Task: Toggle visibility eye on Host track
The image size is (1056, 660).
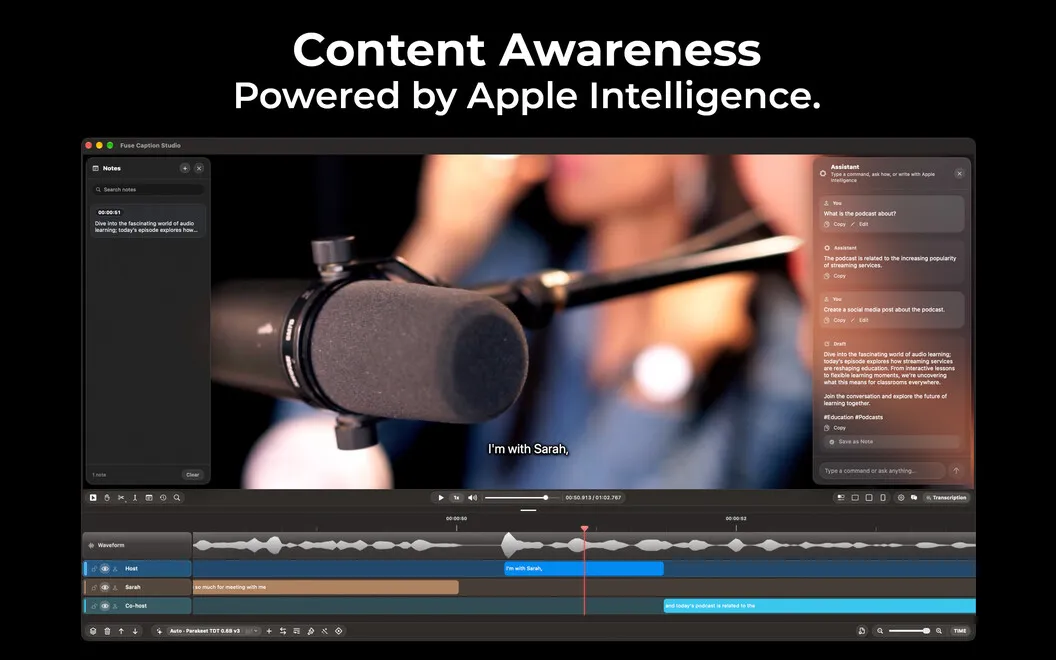Action: 104,569
